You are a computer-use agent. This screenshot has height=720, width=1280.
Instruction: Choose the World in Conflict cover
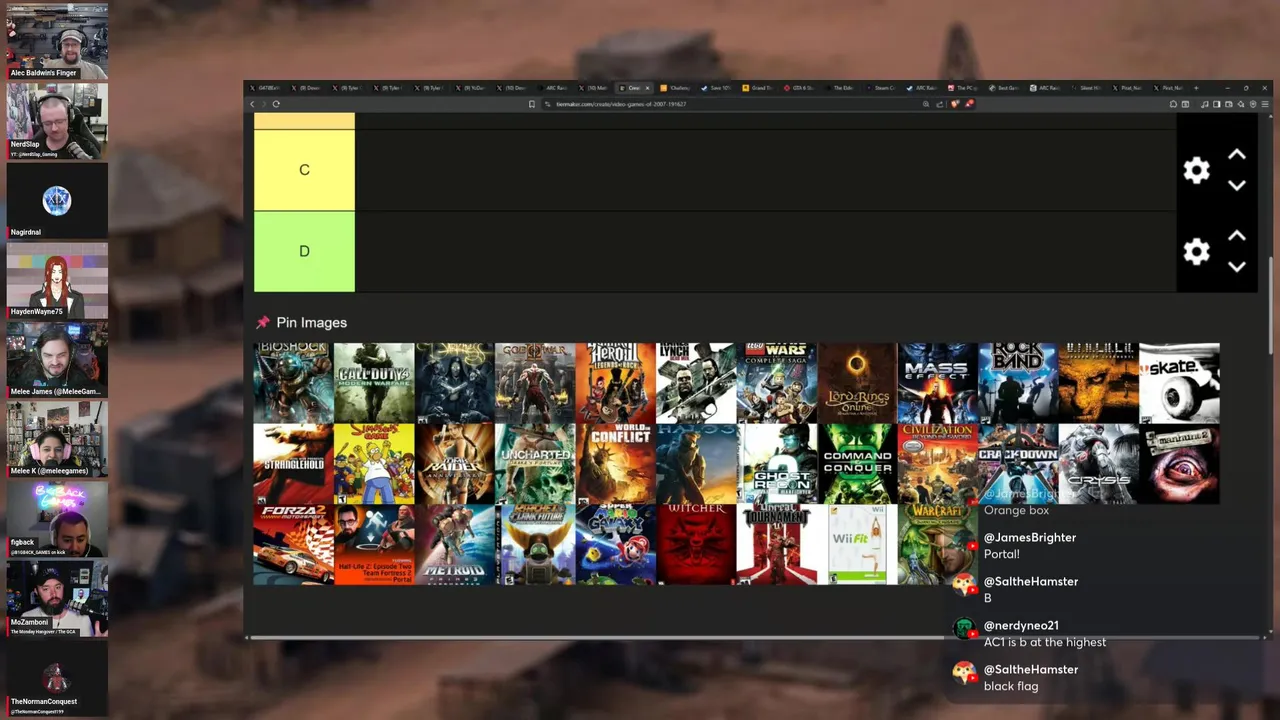615,464
